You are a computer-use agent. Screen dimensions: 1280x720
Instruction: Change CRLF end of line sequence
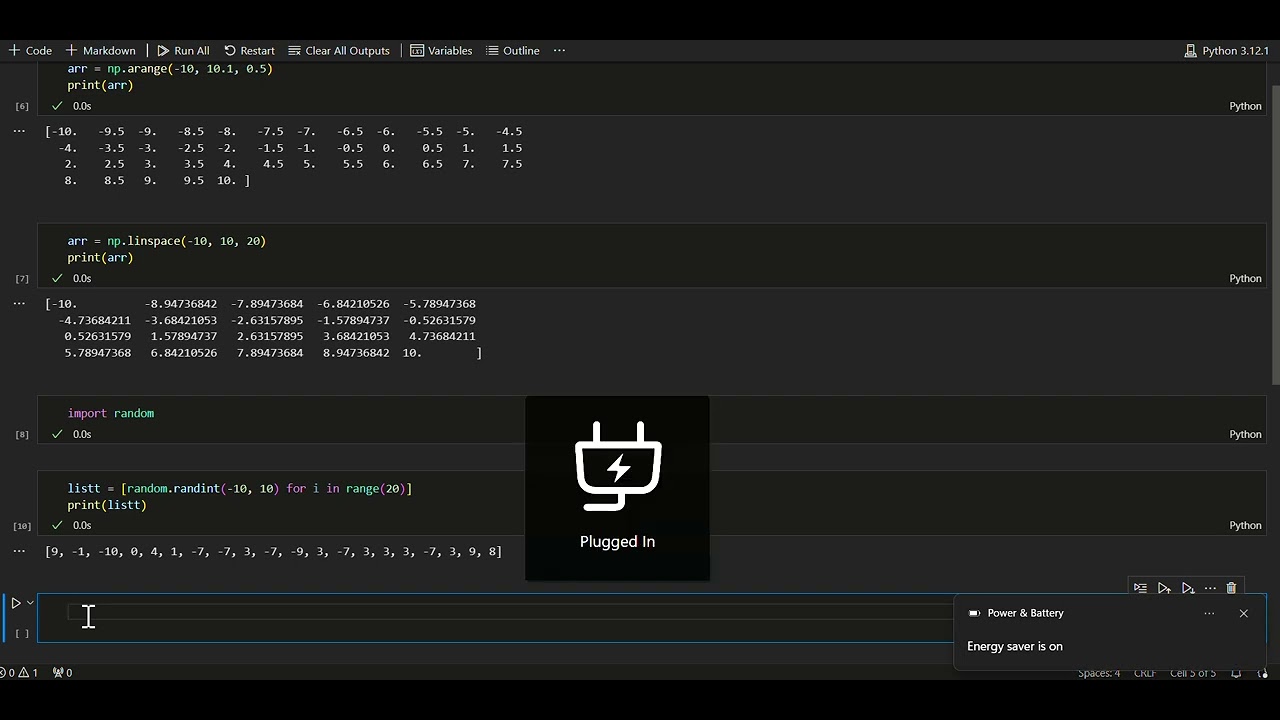[x=1145, y=673]
